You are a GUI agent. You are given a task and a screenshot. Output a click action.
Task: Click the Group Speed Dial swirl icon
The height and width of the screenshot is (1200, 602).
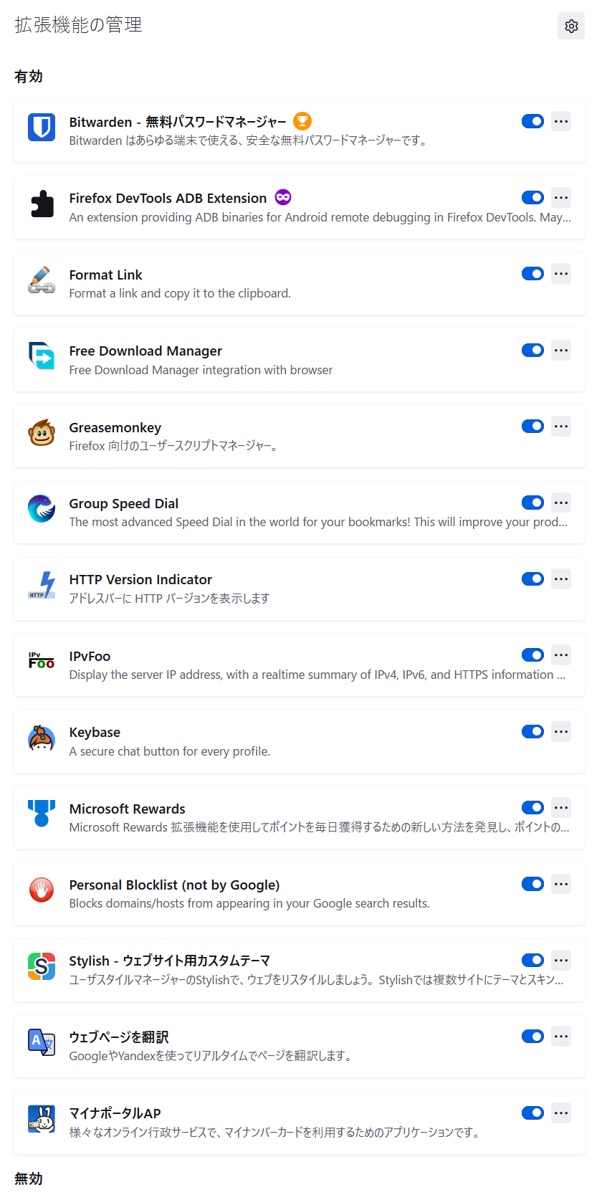pos(42,510)
